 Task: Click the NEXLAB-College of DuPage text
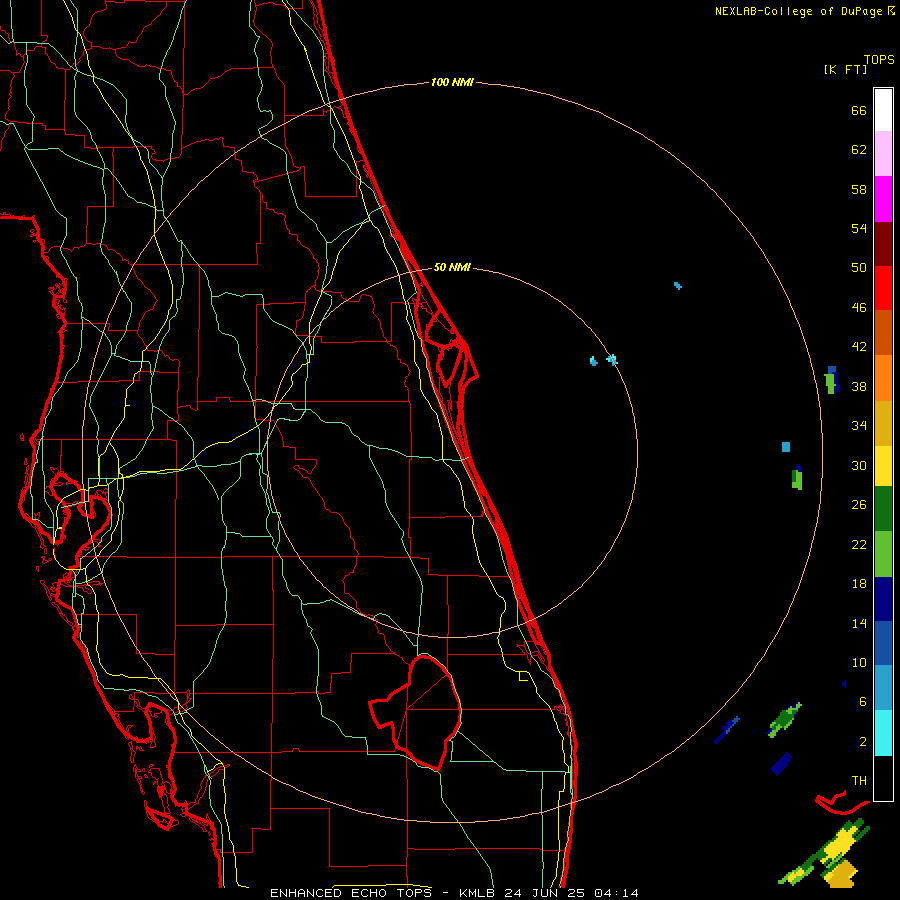(x=800, y=11)
